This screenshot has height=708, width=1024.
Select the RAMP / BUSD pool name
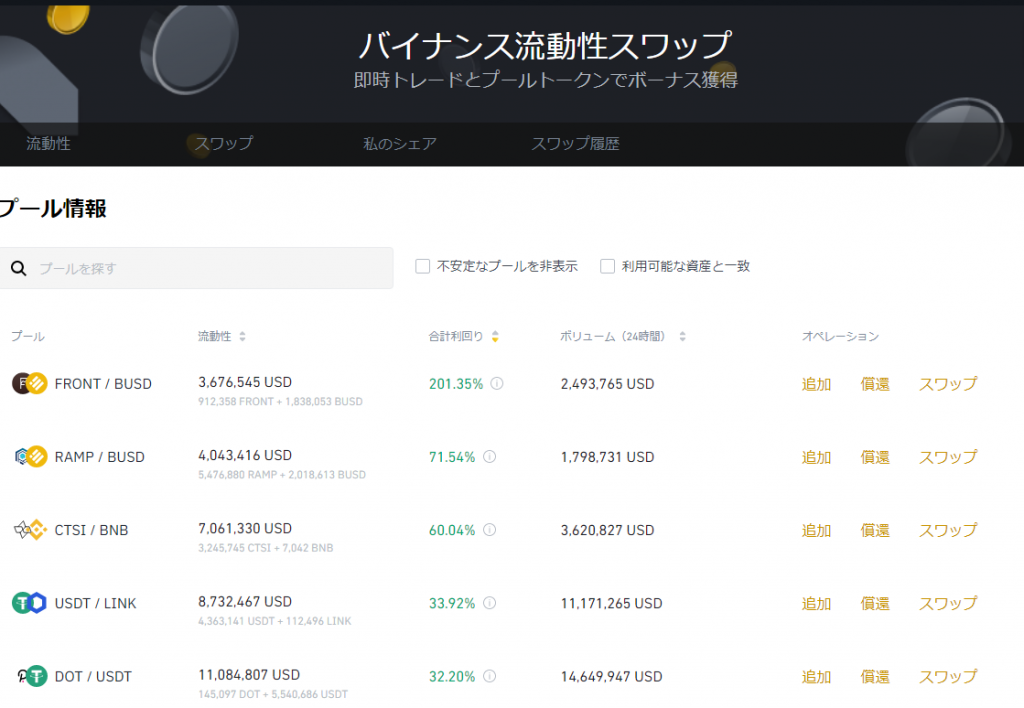point(100,457)
